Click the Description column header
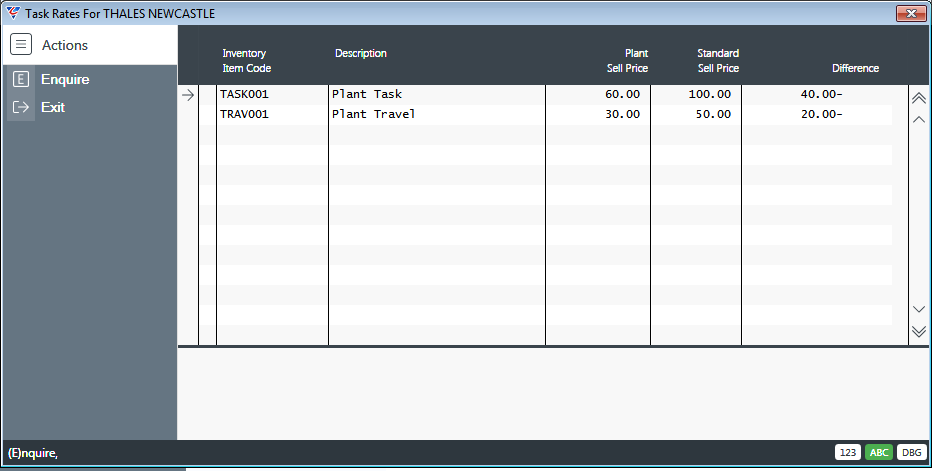 tap(361, 53)
